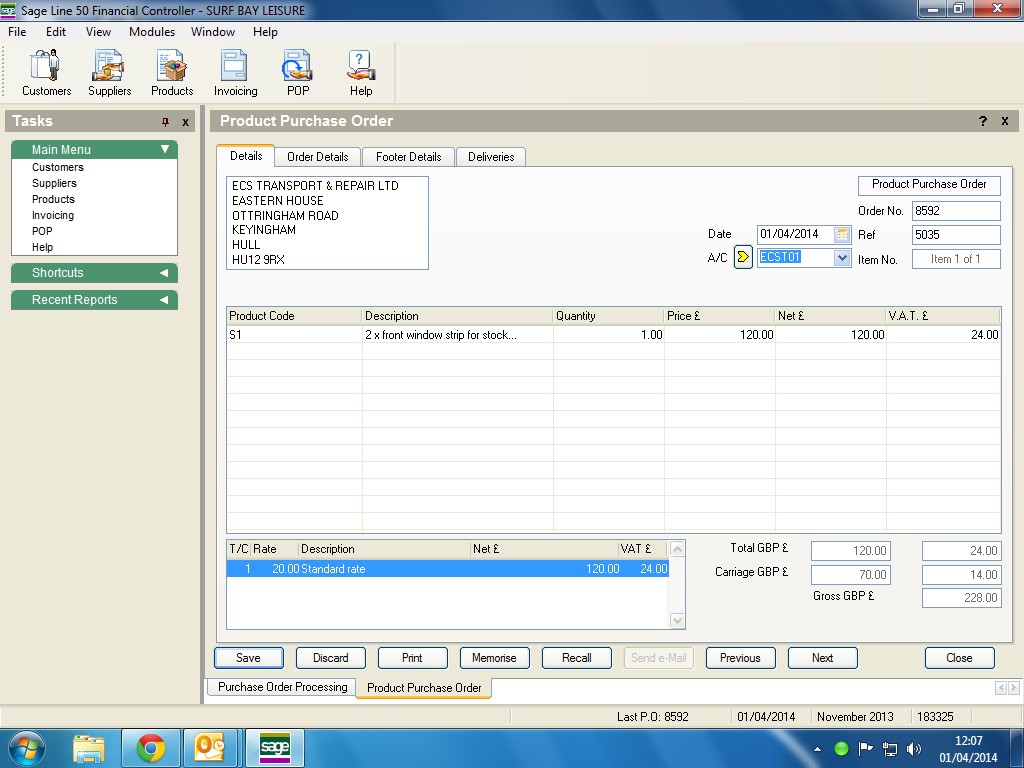
Task: Open the Customers module icon
Action: tap(46, 72)
